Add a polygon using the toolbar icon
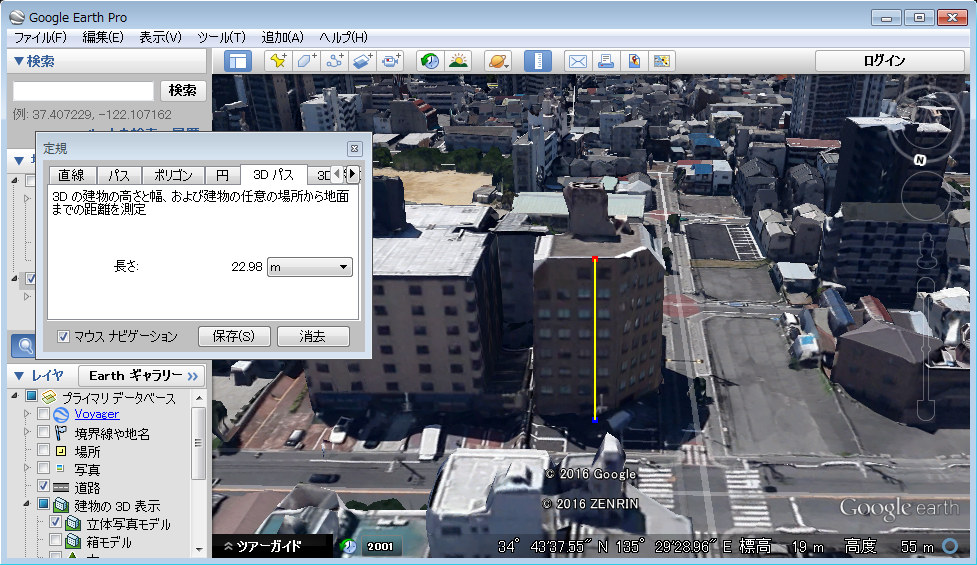Screen dimensions: 977x565 (x=307, y=61)
